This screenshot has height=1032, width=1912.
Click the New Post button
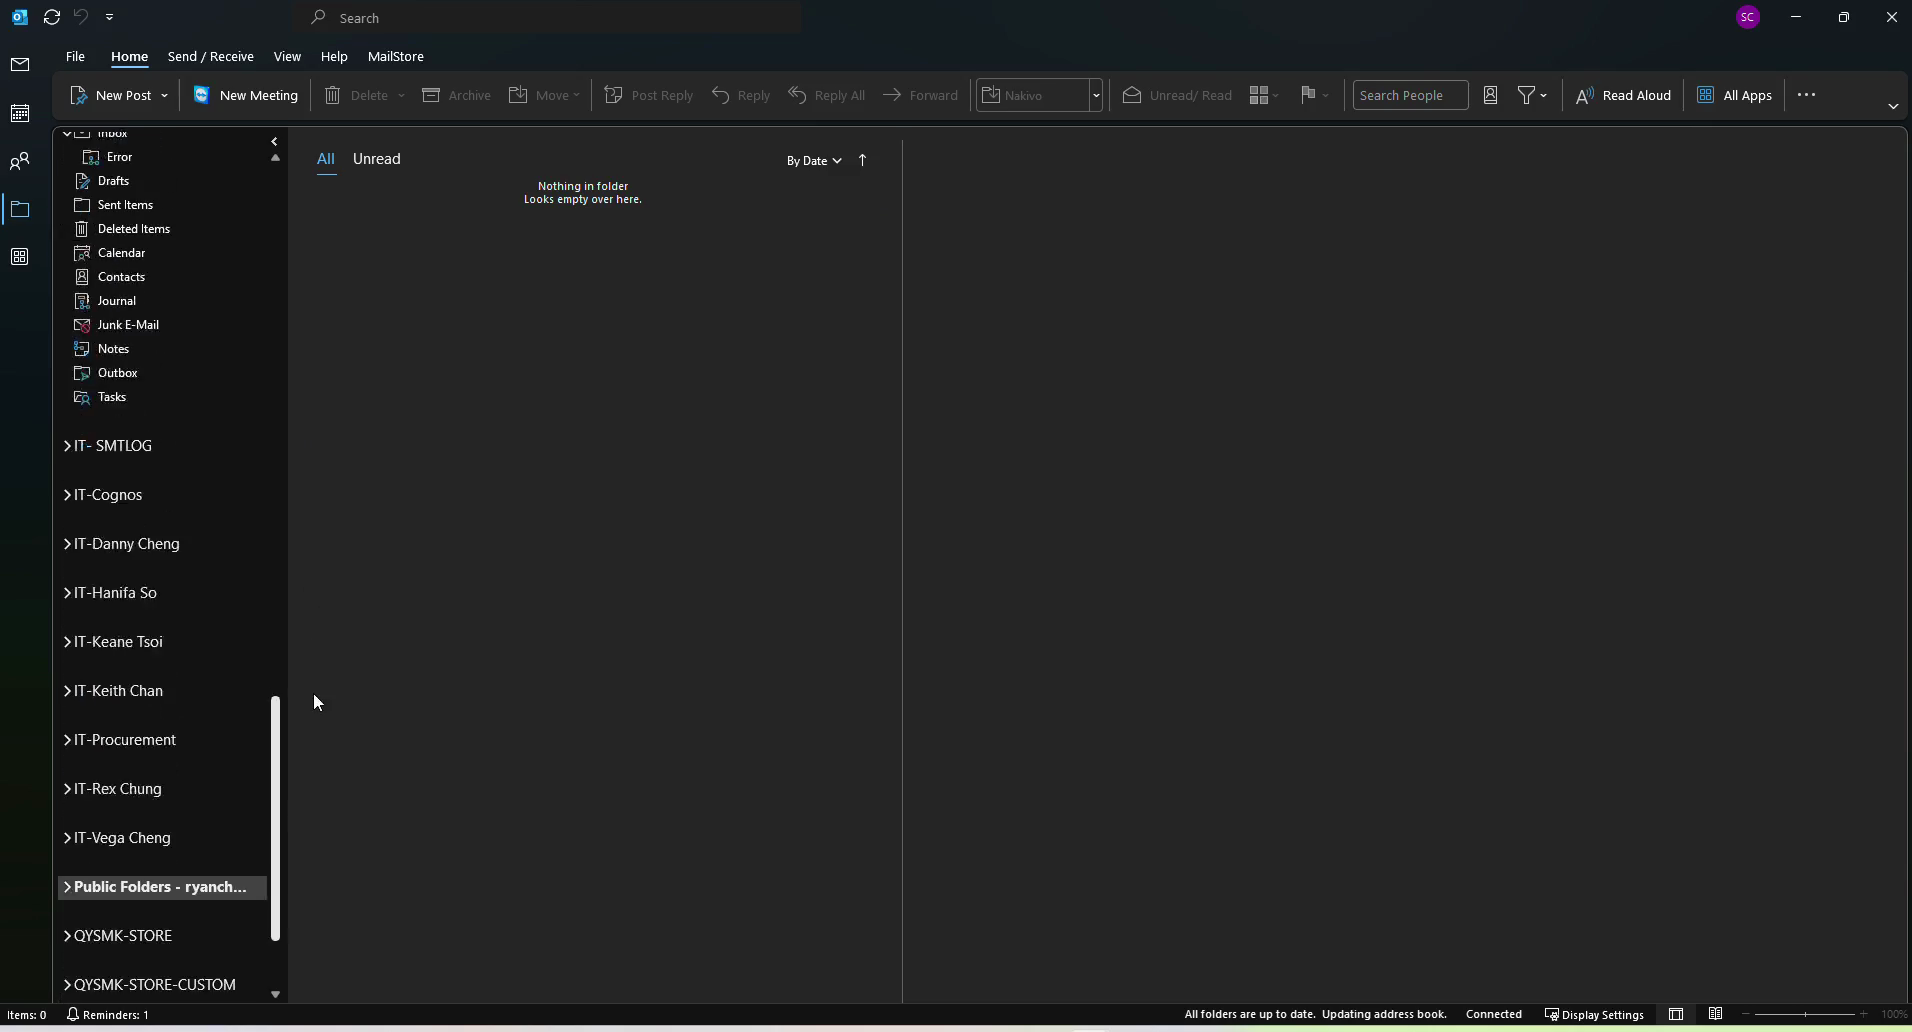[111, 95]
